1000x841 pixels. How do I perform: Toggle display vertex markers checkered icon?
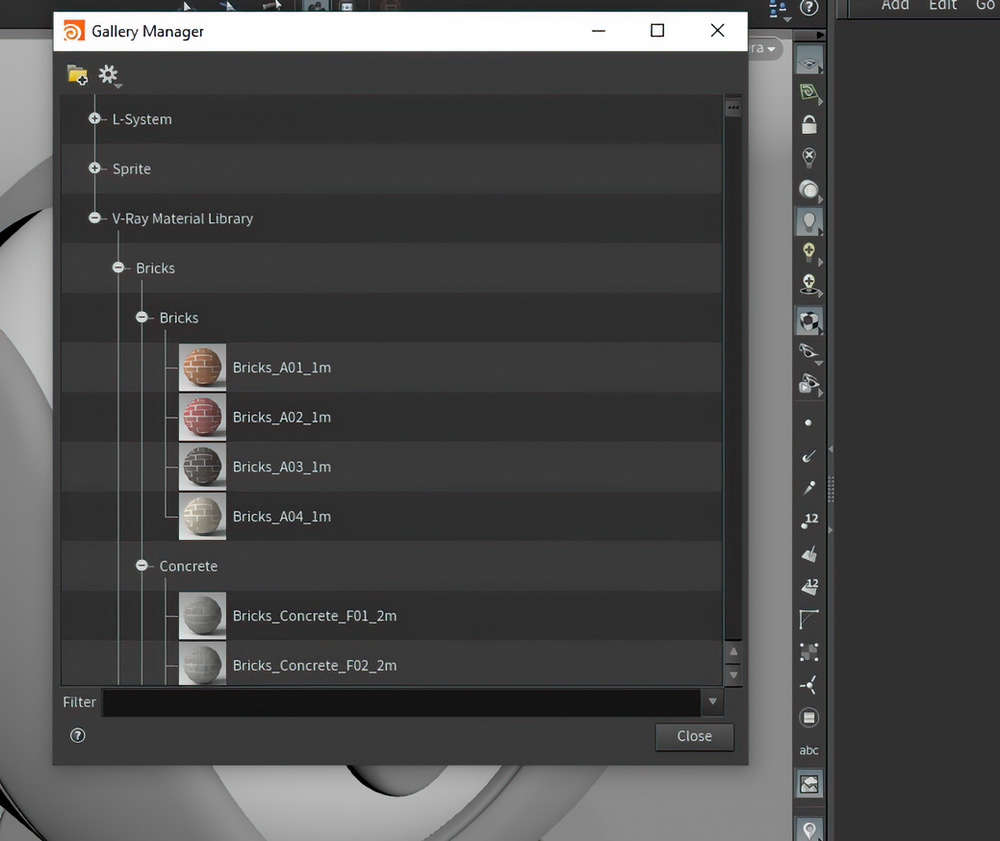click(x=809, y=652)
